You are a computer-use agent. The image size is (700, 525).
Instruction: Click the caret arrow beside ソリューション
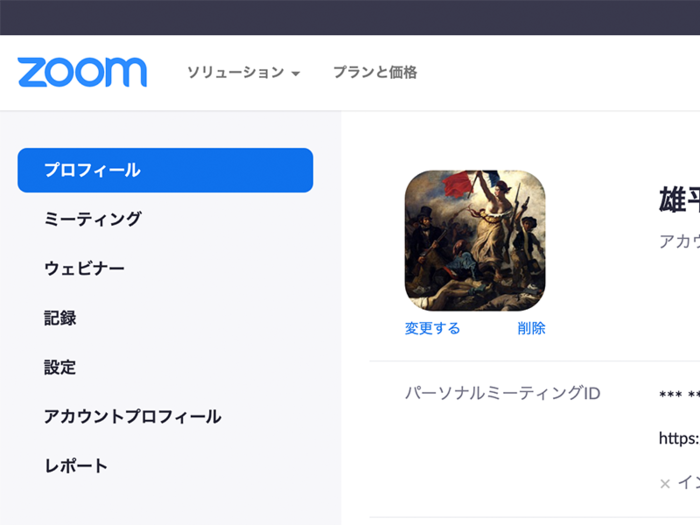(295, 73)
